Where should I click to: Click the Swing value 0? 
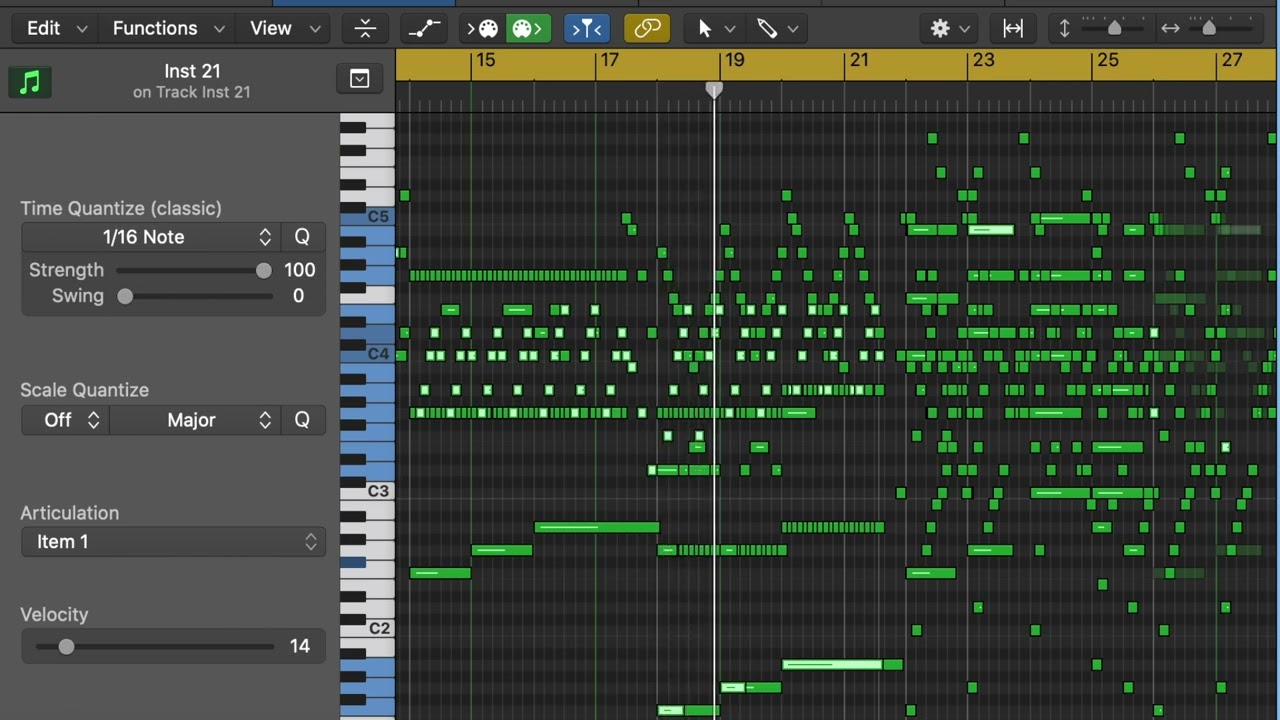pyautogui.click(x=298, y=296)
